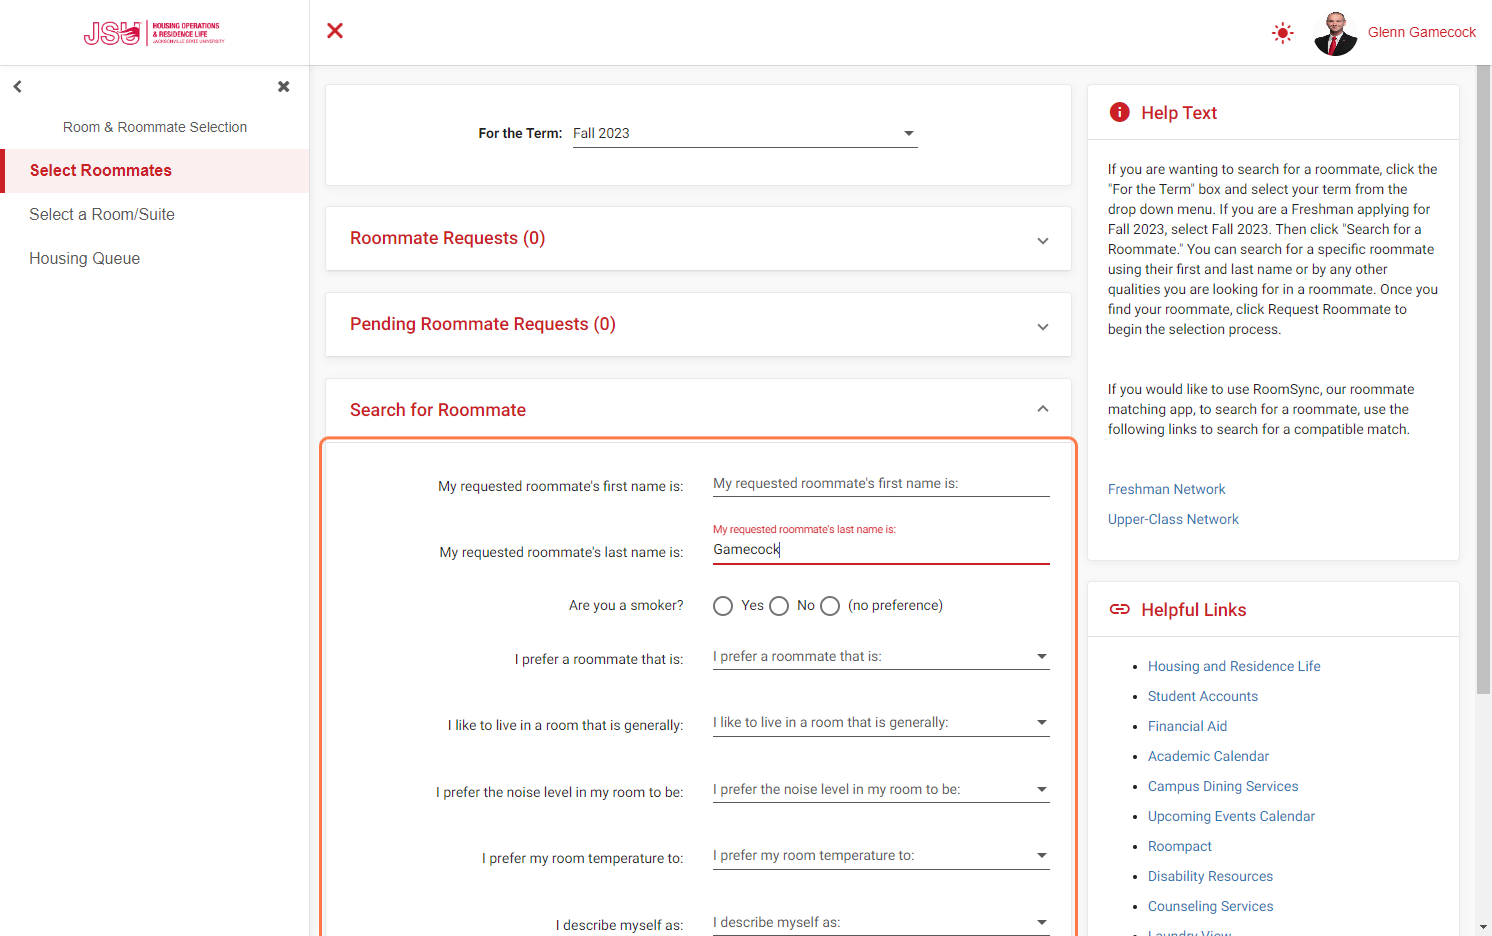Open Select Roommates sidebar item
Screen dimensions: 1492x936
click(x=155, y=171)
